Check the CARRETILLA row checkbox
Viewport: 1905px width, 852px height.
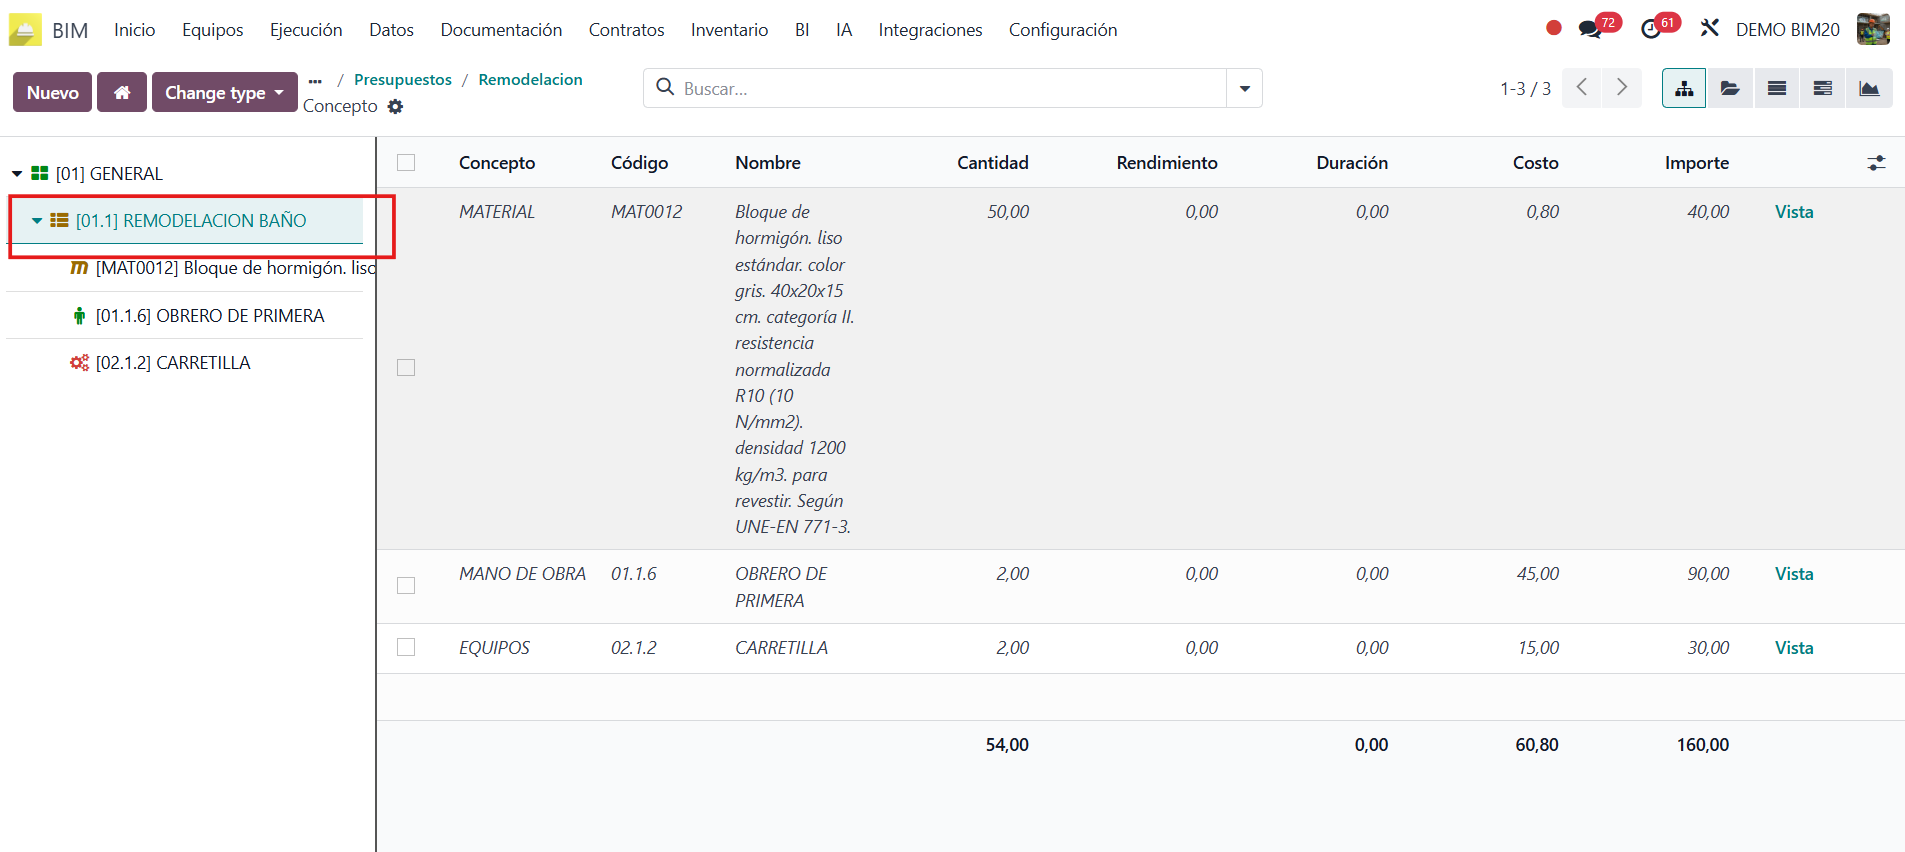406,647
